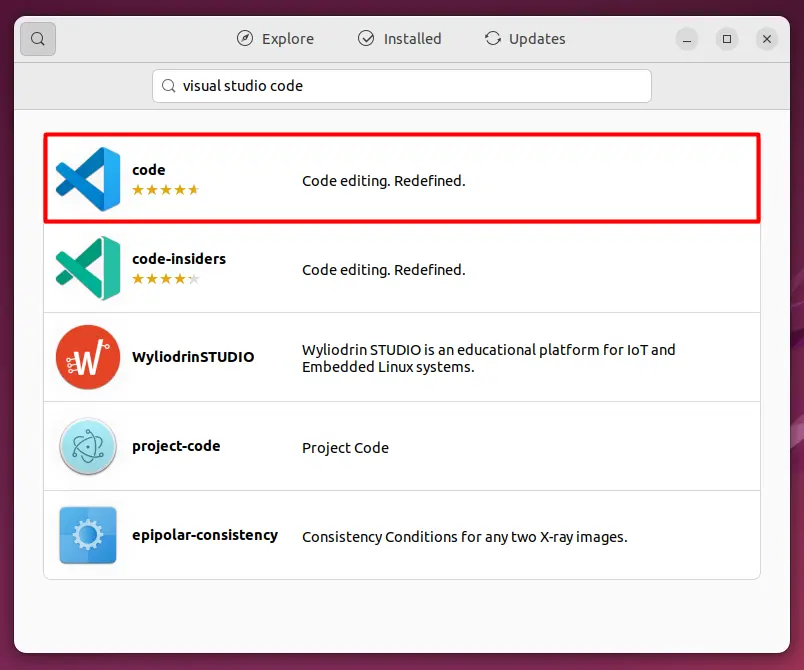This screenshot has height=670, width=804.
Task: Maximize the software window
Action: [x=727, y=39]
